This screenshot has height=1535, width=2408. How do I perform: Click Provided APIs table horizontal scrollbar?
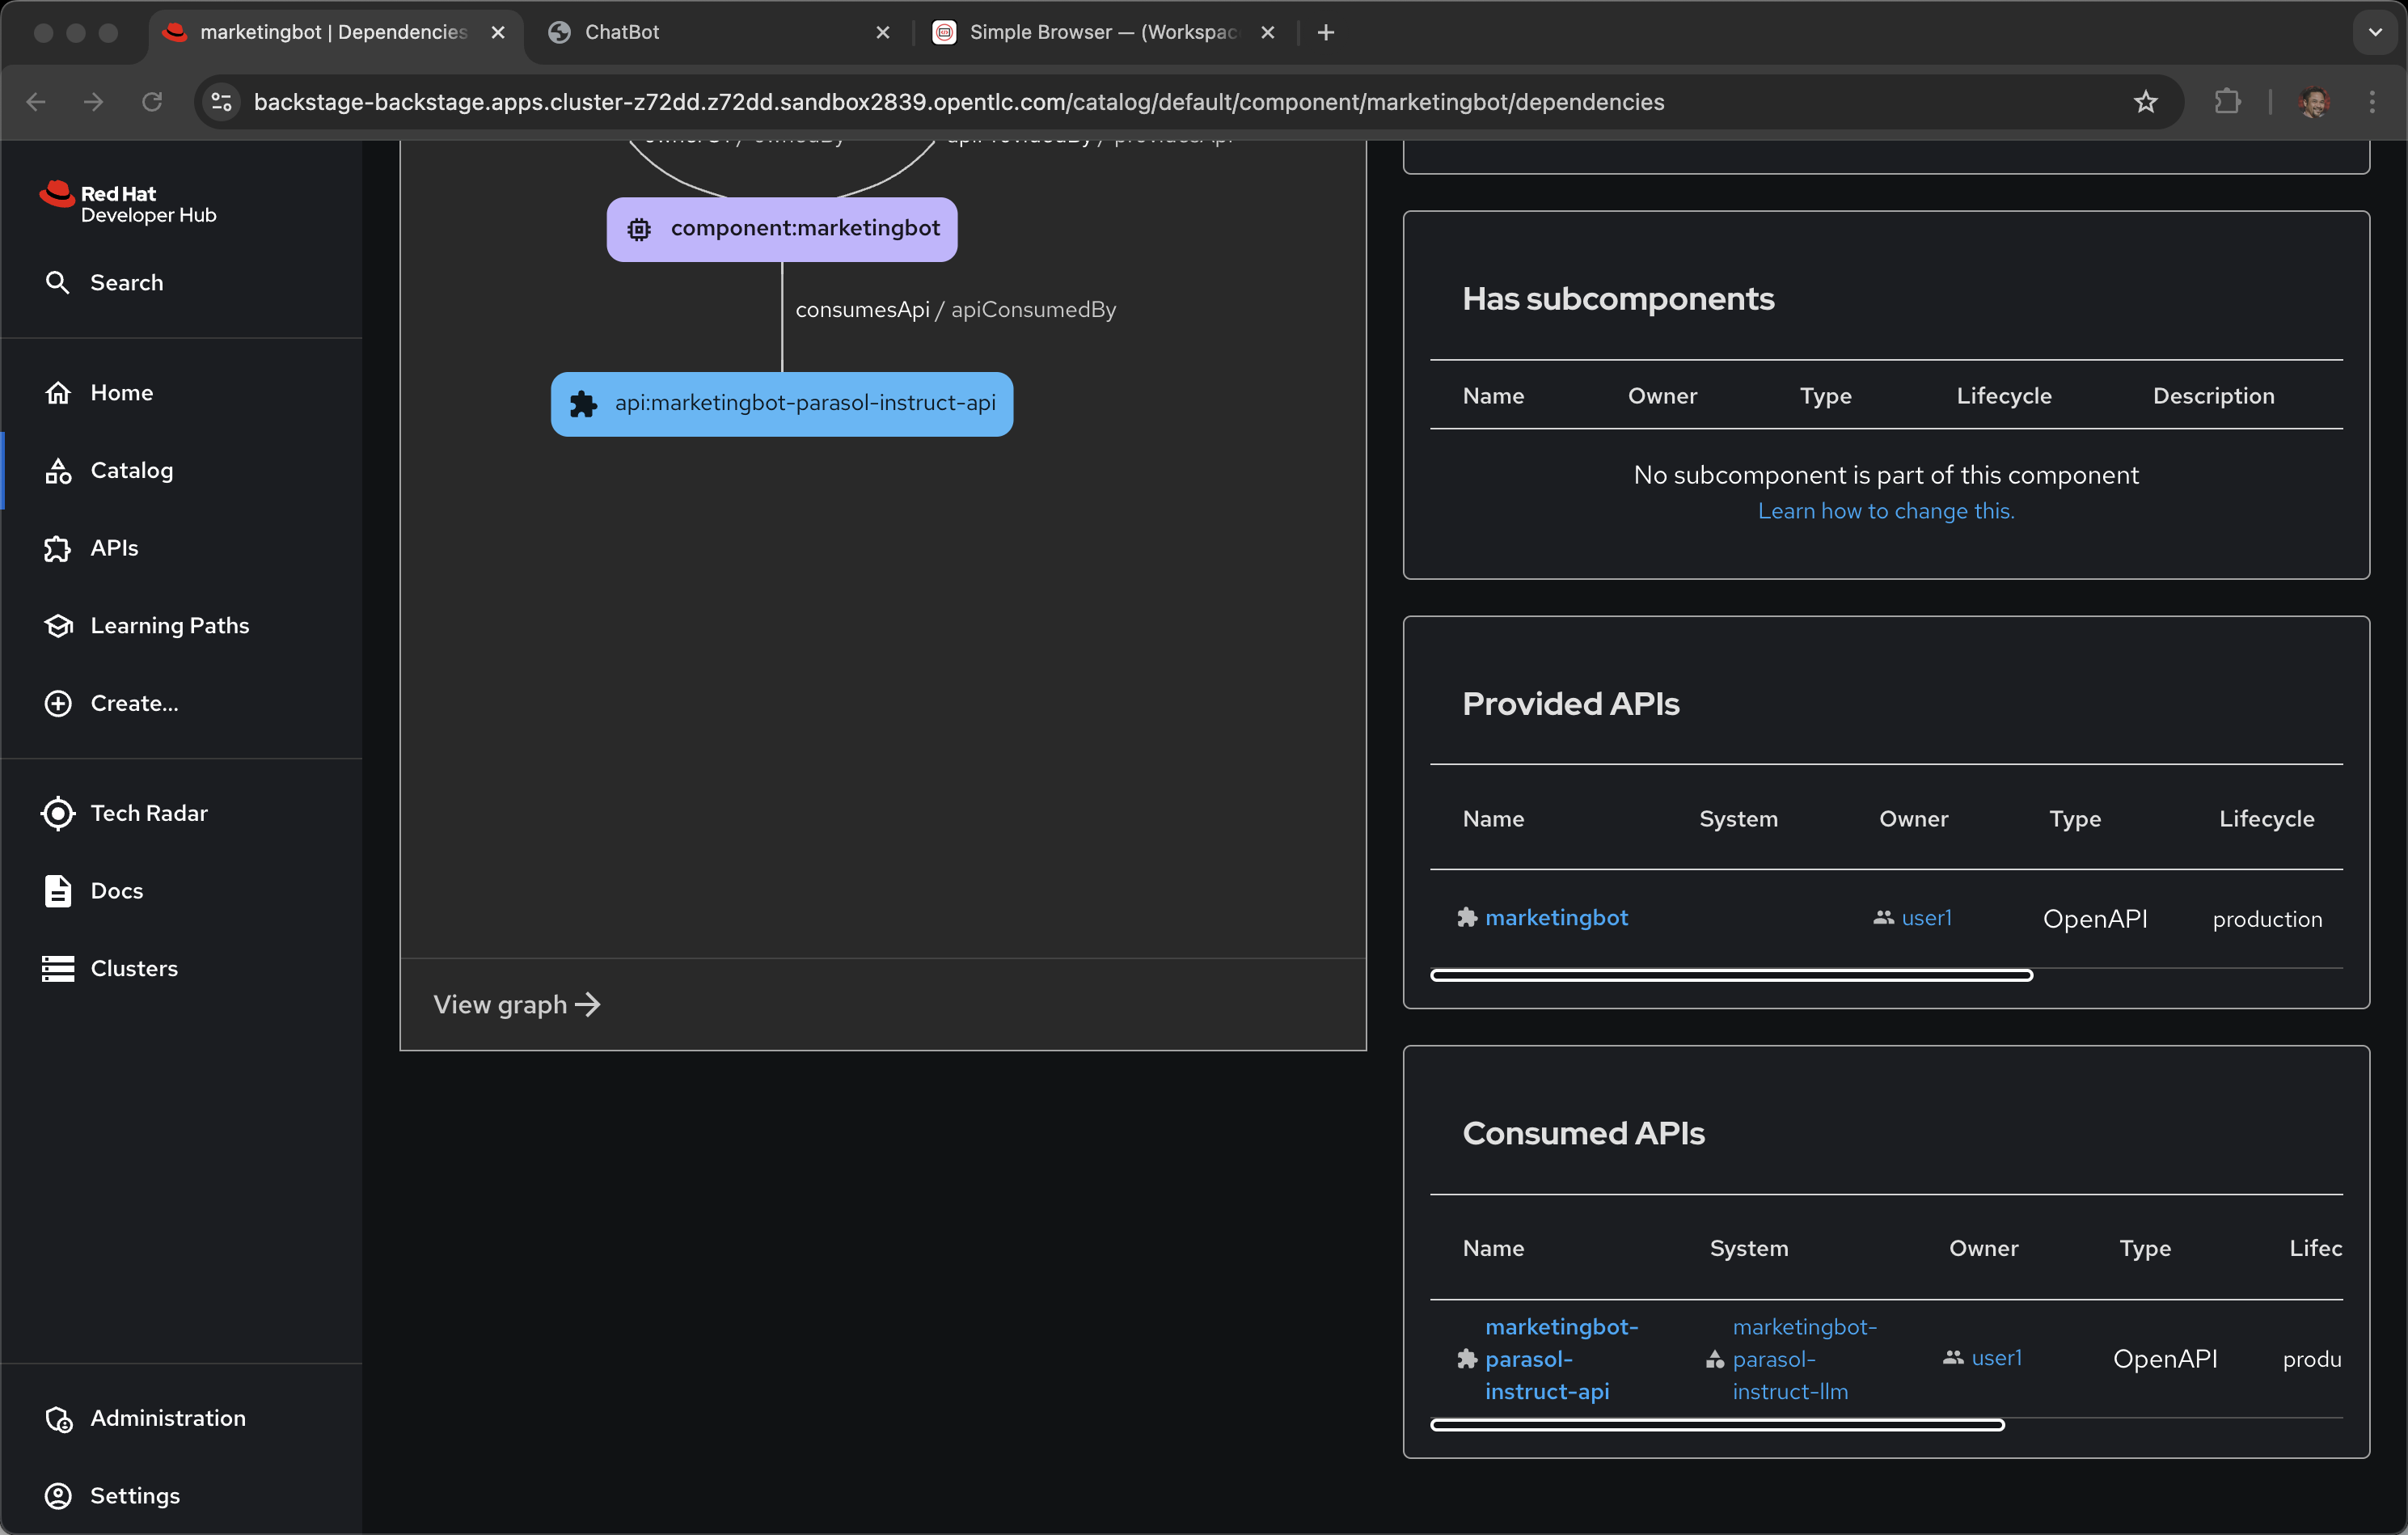coord(1731,975)
